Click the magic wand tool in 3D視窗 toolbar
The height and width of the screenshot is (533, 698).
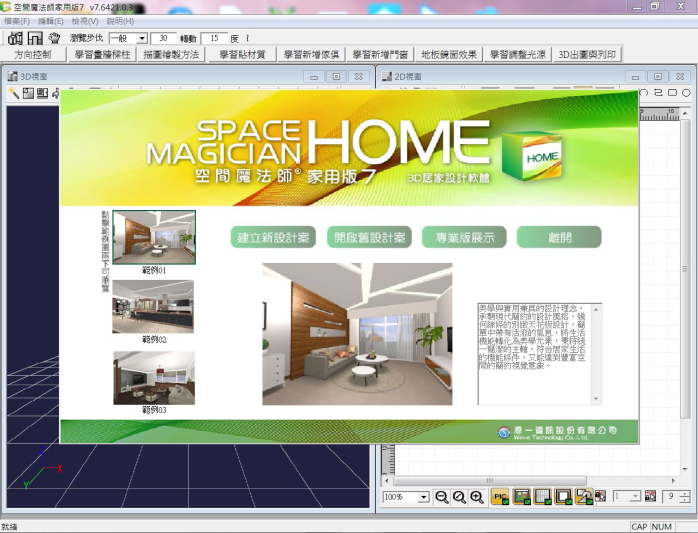[14, 93]
